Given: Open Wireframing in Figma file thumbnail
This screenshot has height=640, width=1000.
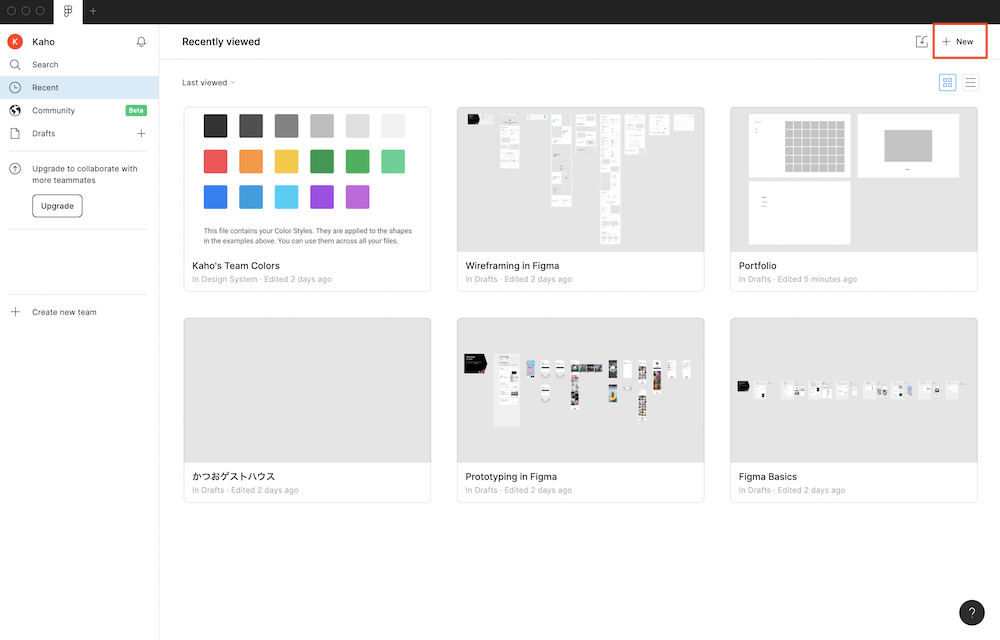Looking at the screenshot, I should 580,180.
